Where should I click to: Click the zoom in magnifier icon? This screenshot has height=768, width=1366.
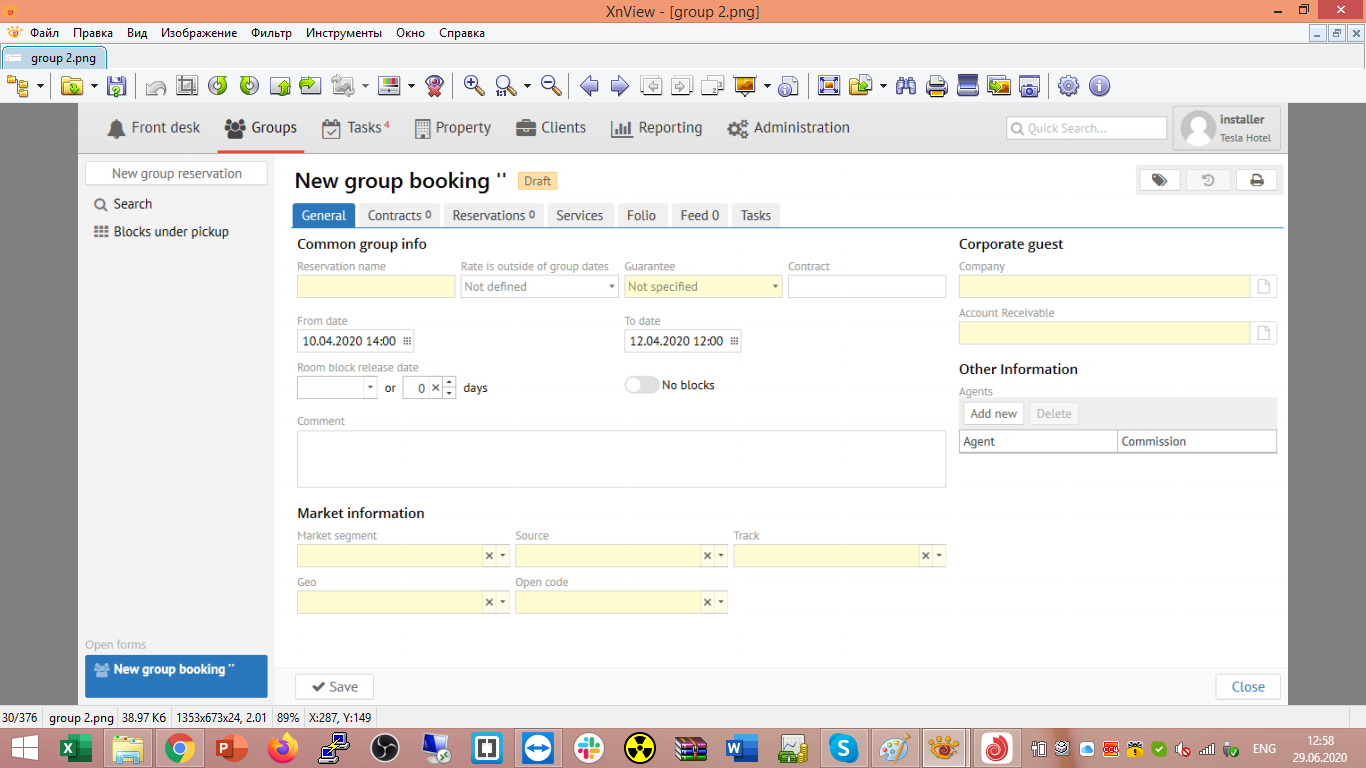click(474, 86)
